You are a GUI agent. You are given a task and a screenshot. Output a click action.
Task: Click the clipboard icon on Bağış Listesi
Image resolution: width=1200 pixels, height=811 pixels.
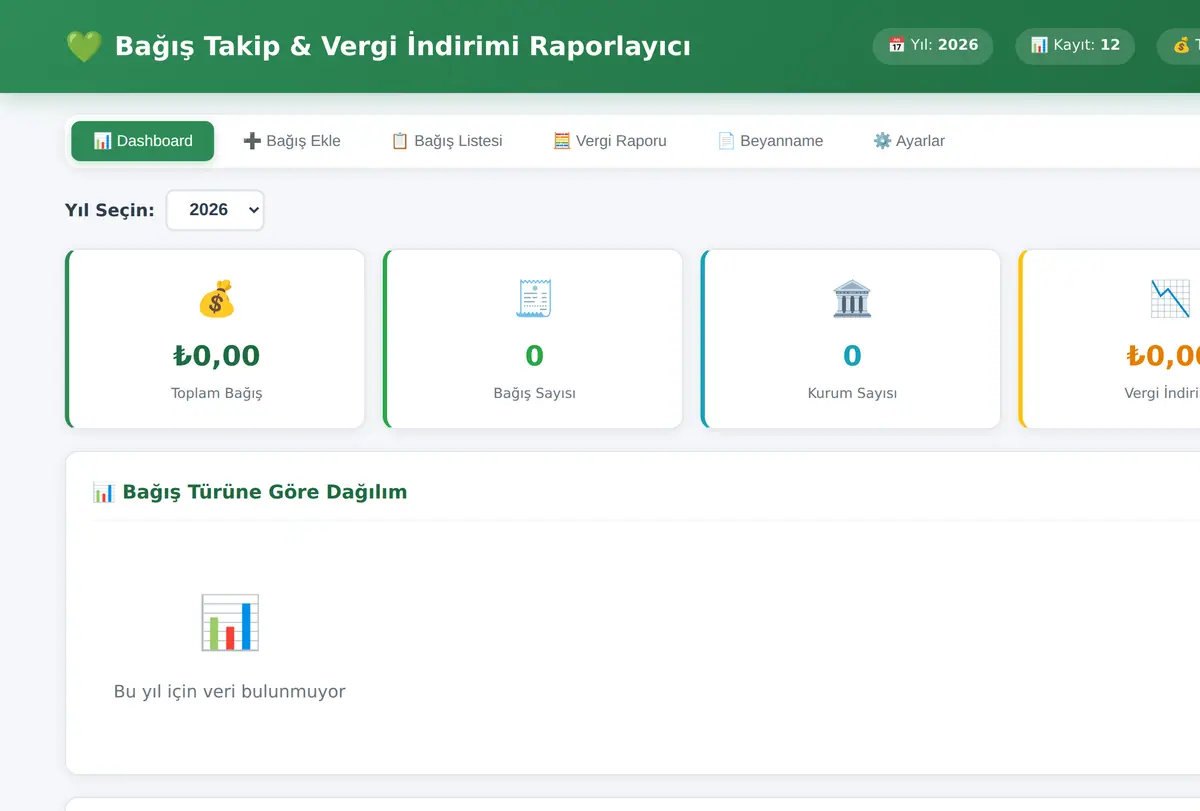coord(400,141)
